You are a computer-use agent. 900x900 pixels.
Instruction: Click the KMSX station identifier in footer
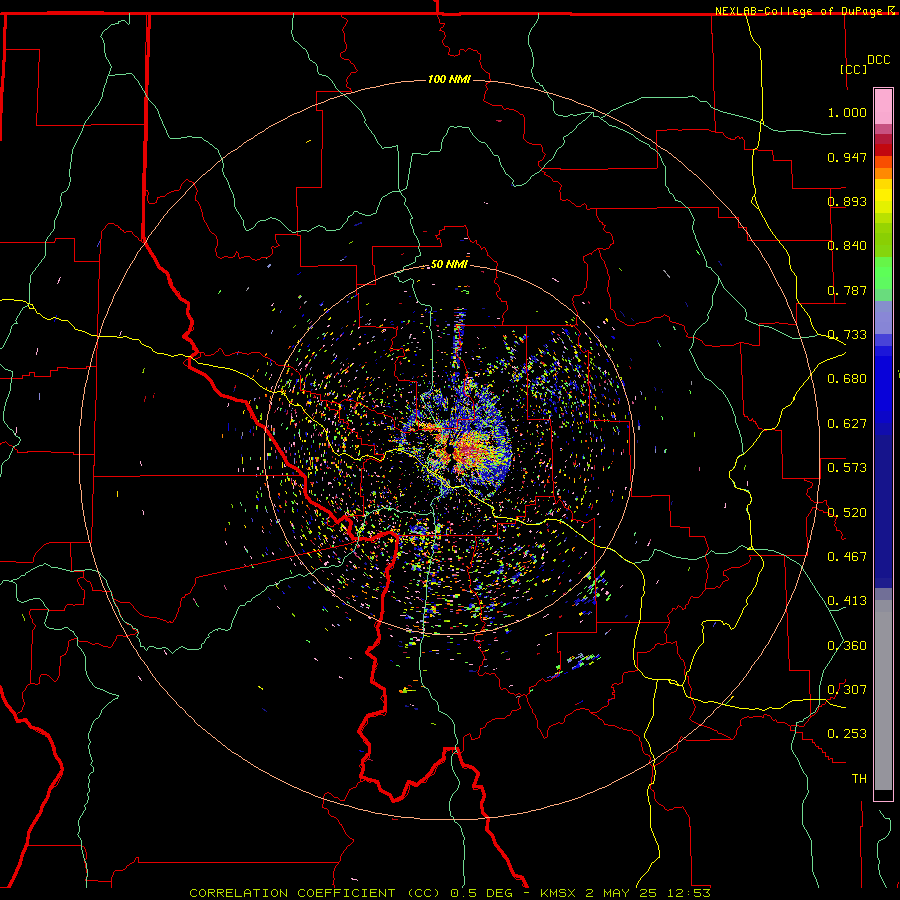tap(560, 893)
